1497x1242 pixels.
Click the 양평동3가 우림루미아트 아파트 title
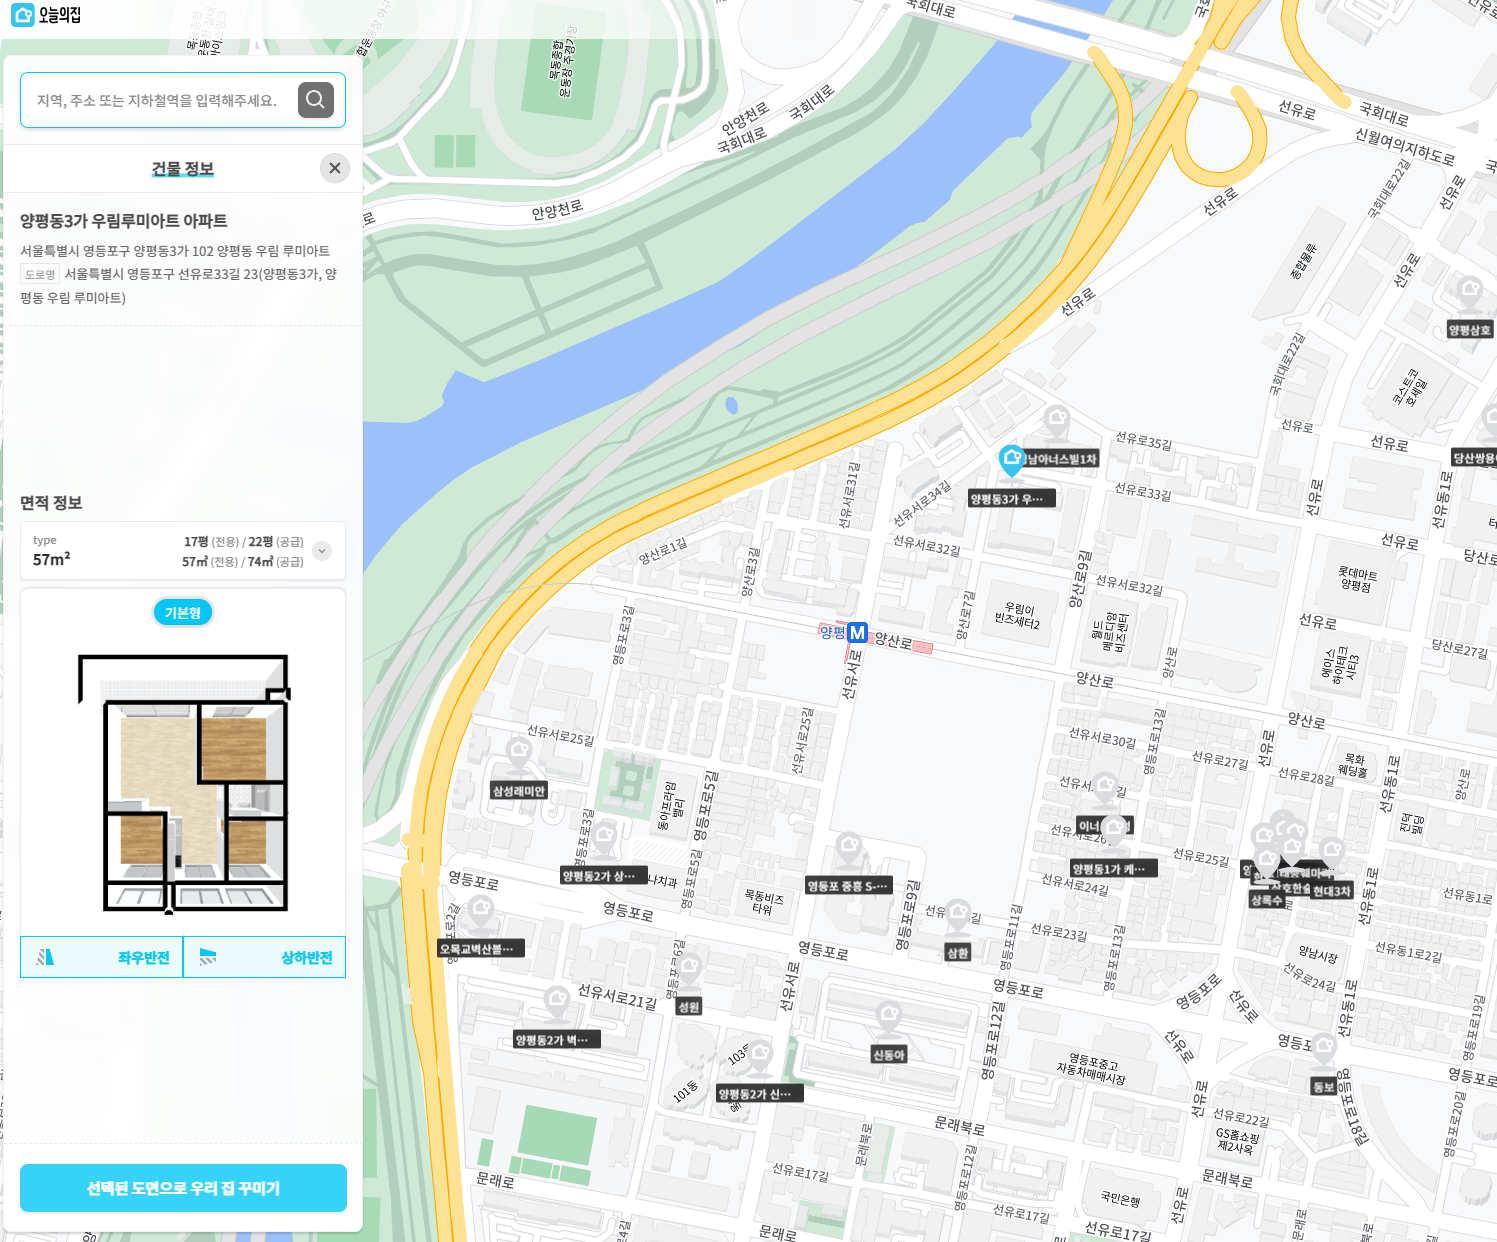[x=124, y=221]
